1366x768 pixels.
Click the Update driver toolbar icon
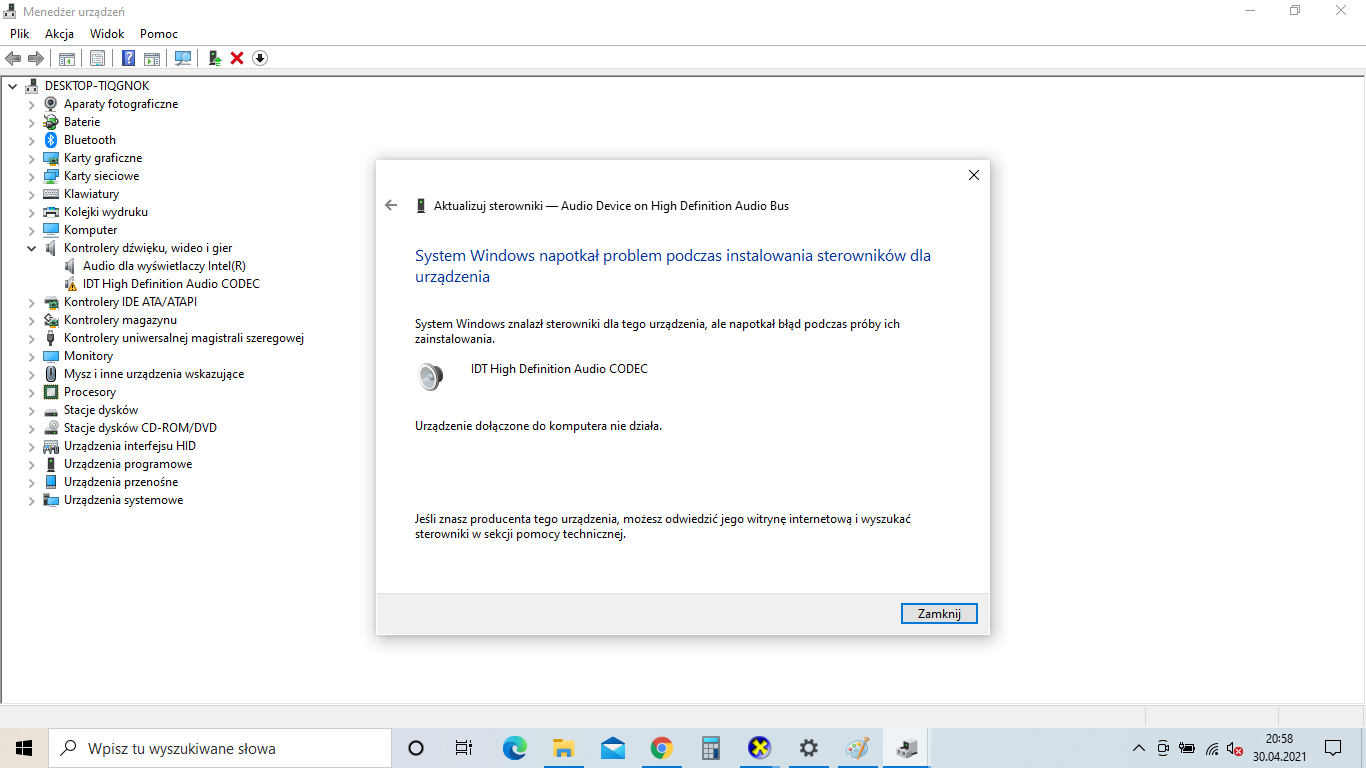[213, 58]
